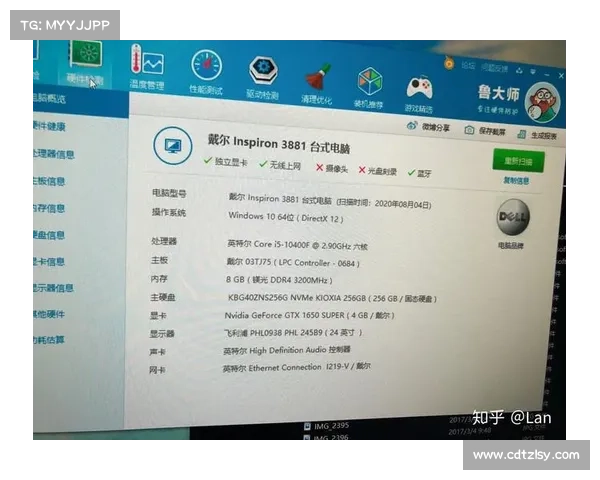Click the 网卡 row label
The width and height of the screenshot is (600, 480).
(x=157, y=370)
